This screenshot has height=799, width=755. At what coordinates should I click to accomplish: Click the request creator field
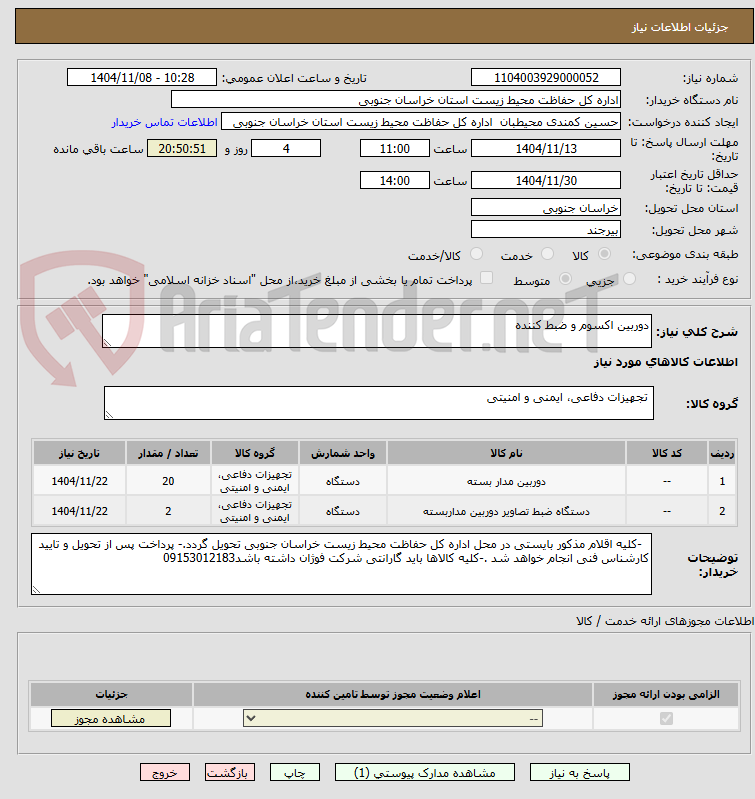421,122
